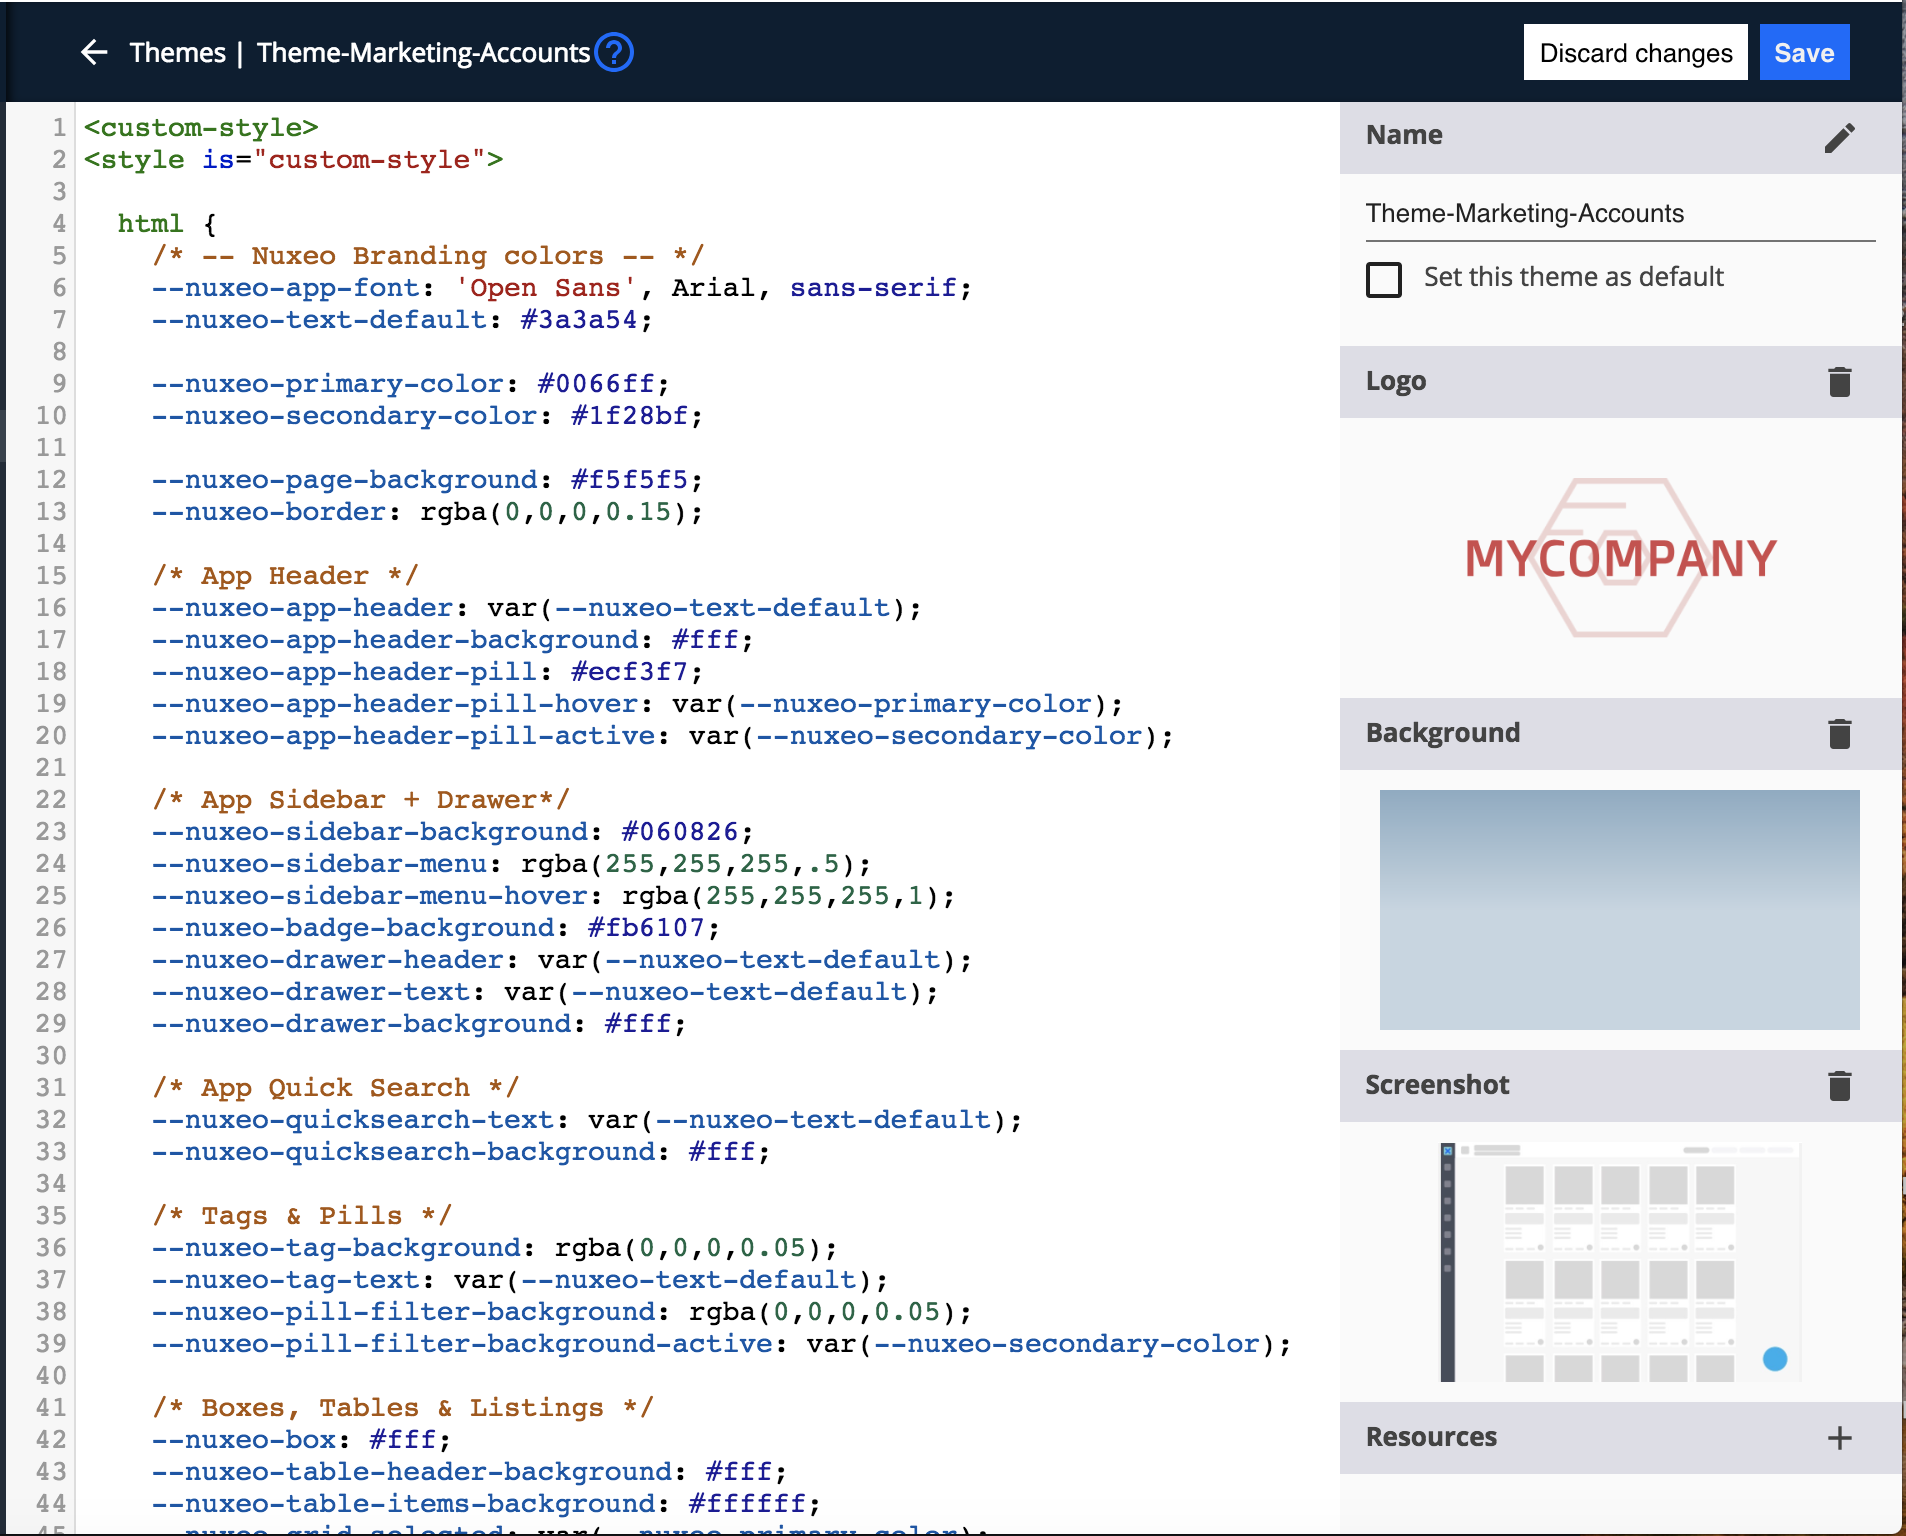Click the Screenshot section header
The width and height of the screenshot is (1906, 1536).
(x=1620, y=1085)
